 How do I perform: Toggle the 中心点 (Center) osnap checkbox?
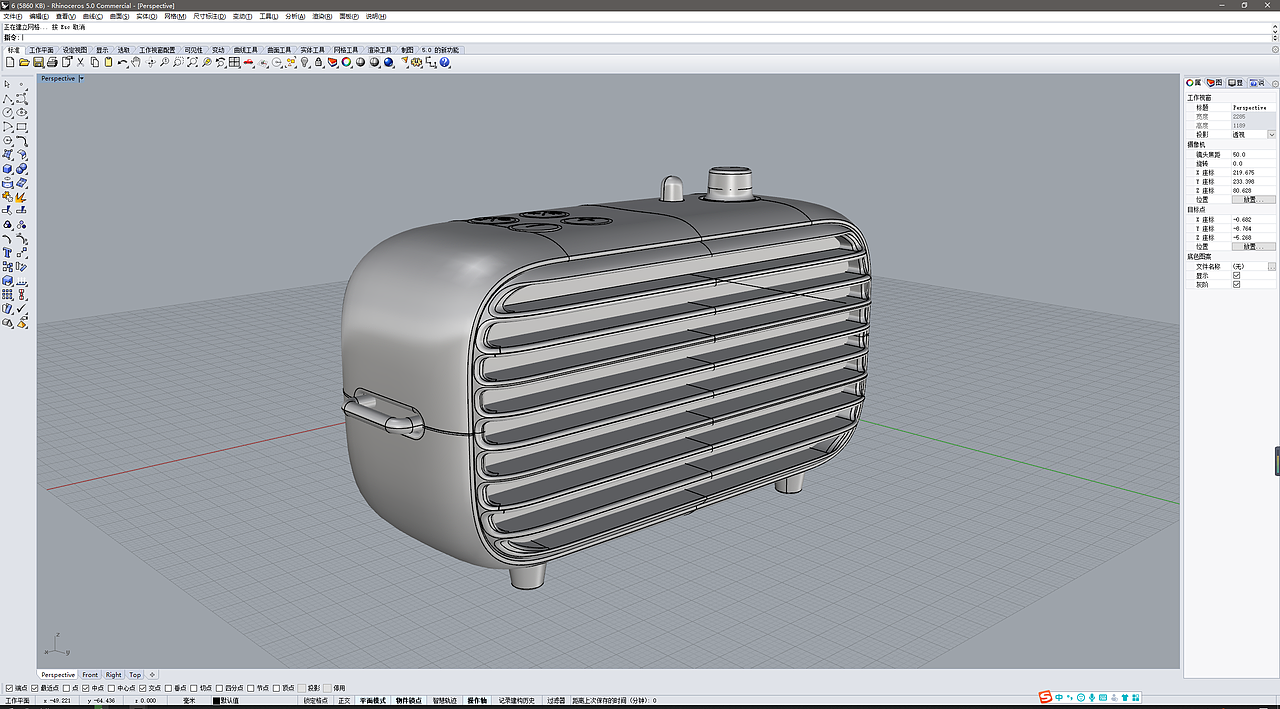coord(112,688)
